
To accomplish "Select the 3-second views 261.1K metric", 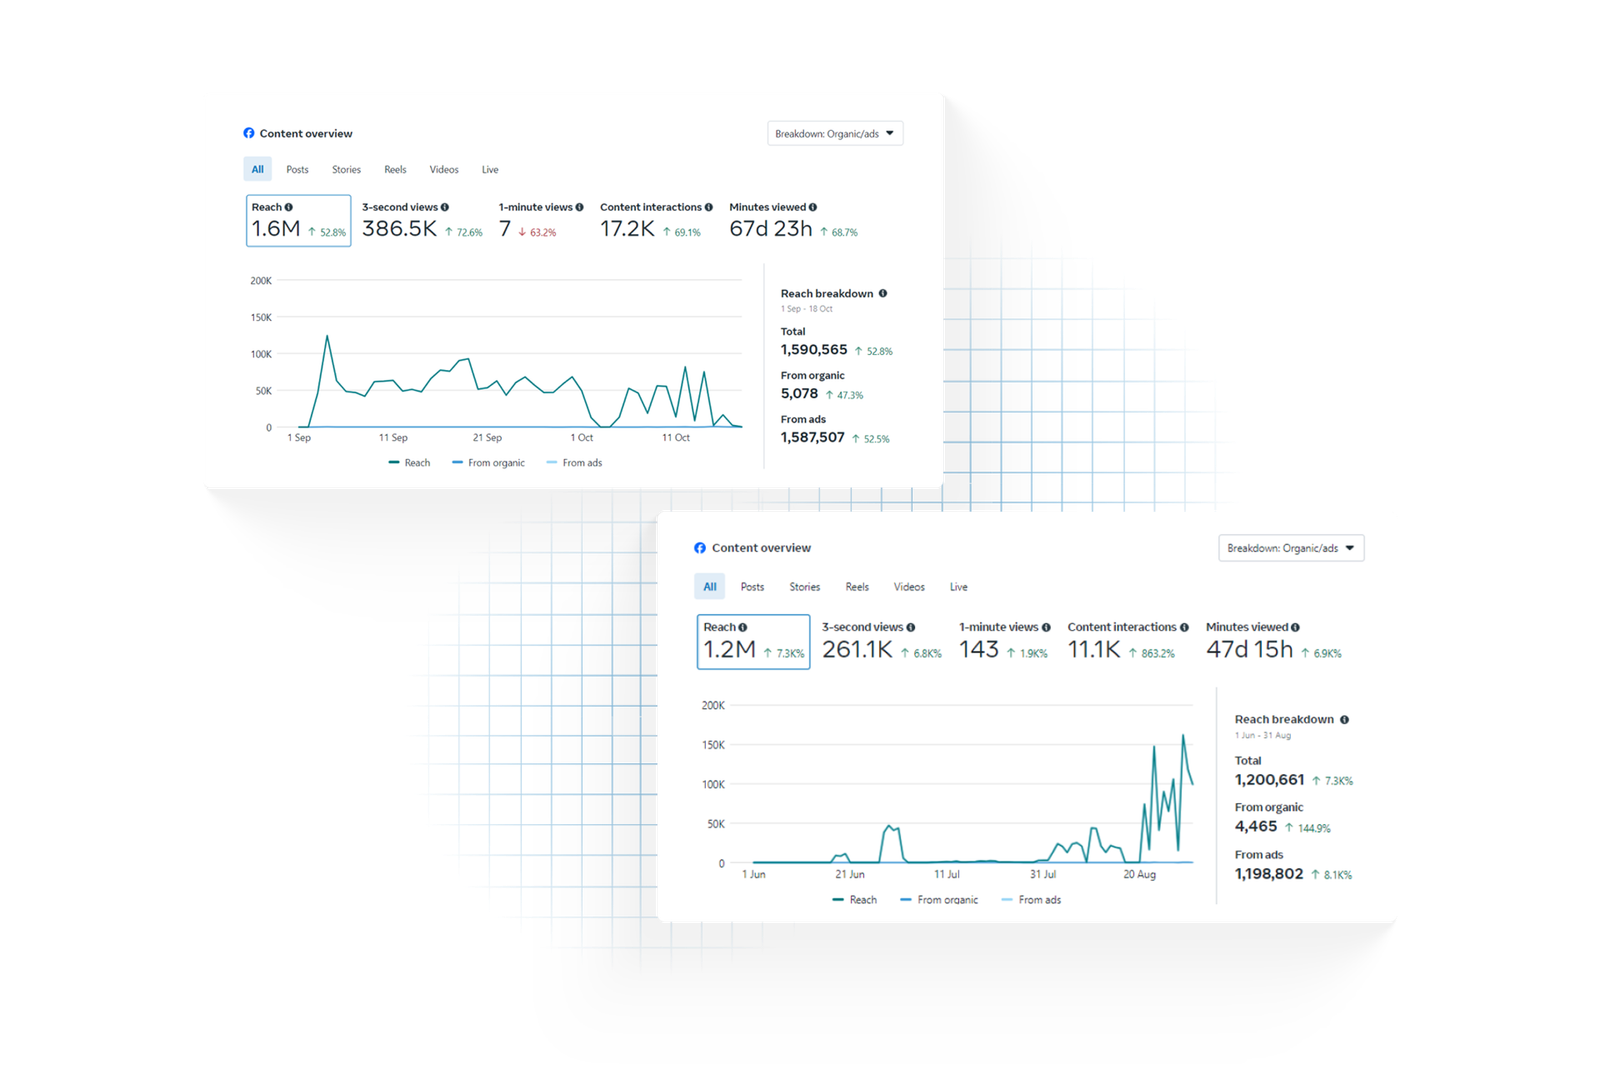I will click(x=881, y=641).
